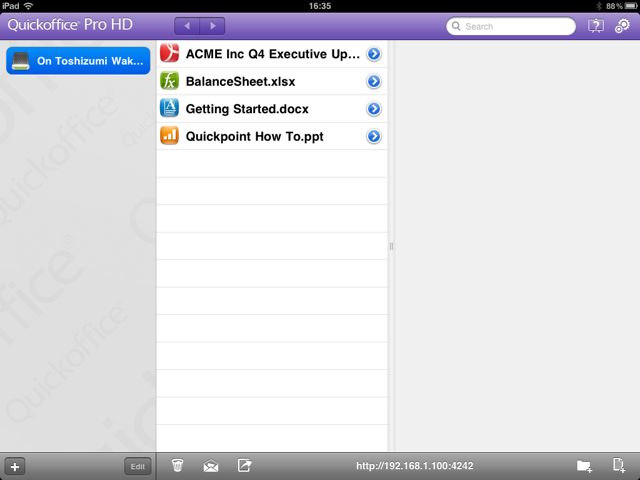Viewport: 640px width, 480px height.
Task: Open the help icon in top bar
Action: click(x=596, y=26)
